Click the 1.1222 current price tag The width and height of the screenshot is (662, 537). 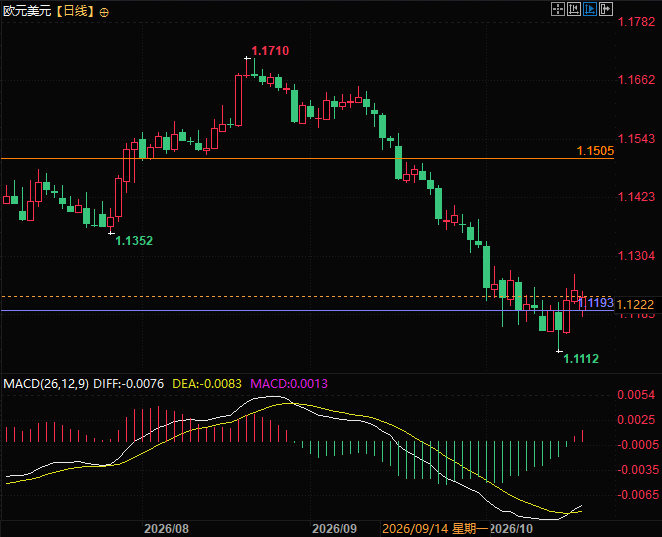point(635,304)
